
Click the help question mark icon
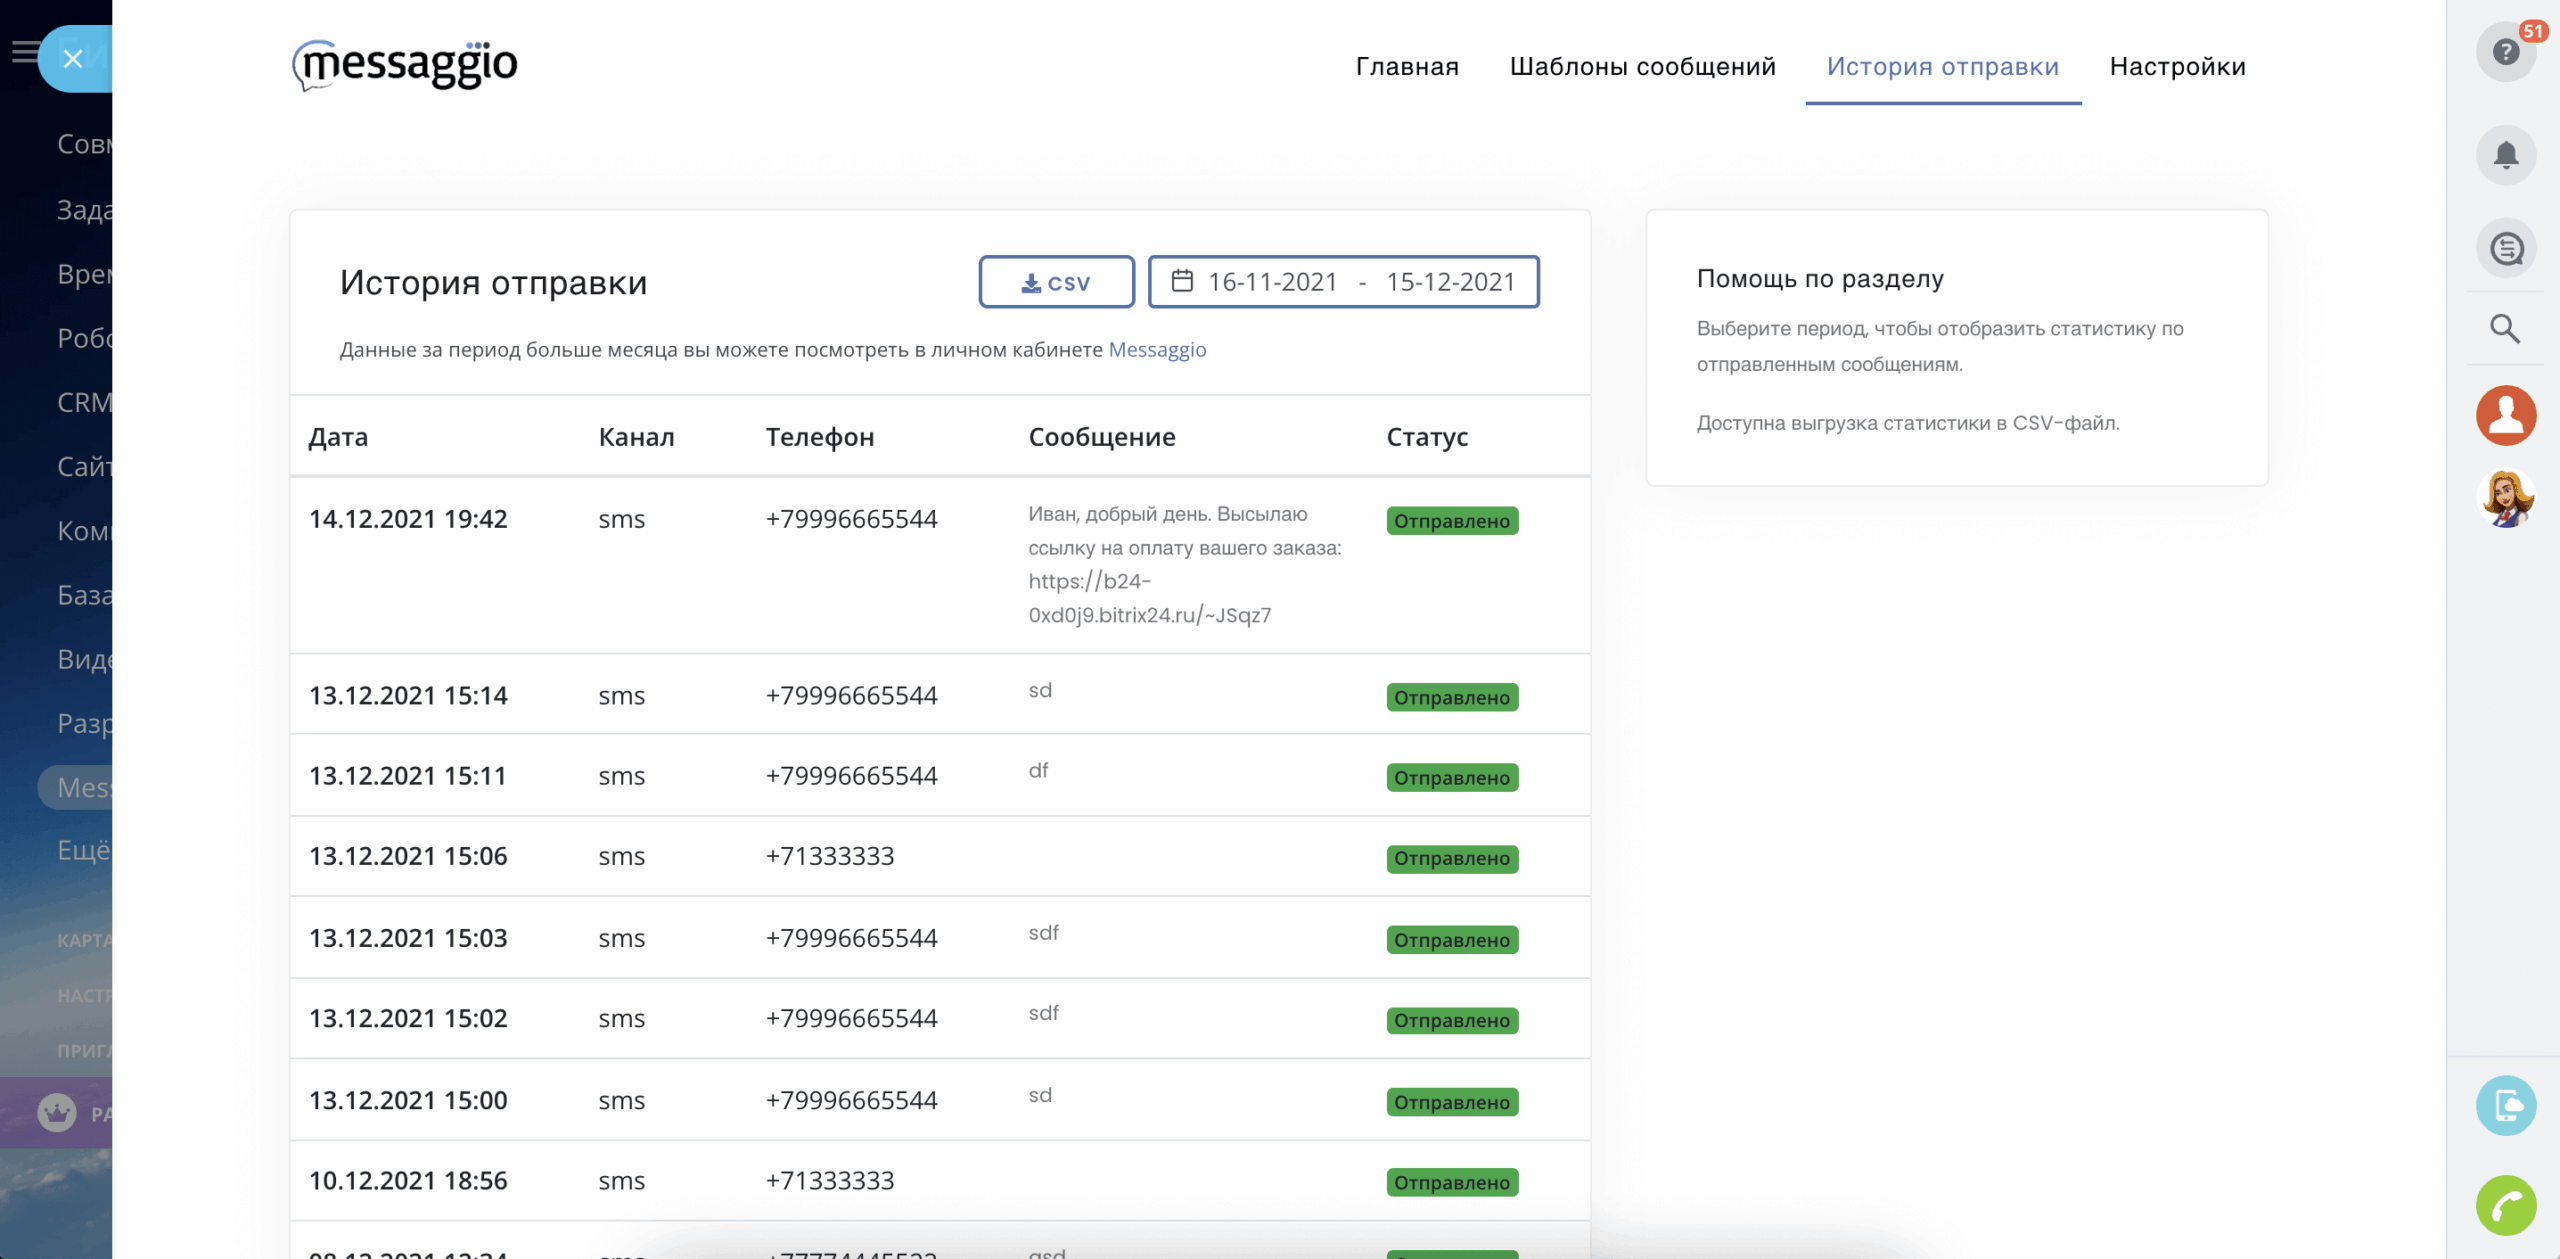[2505, 52]
